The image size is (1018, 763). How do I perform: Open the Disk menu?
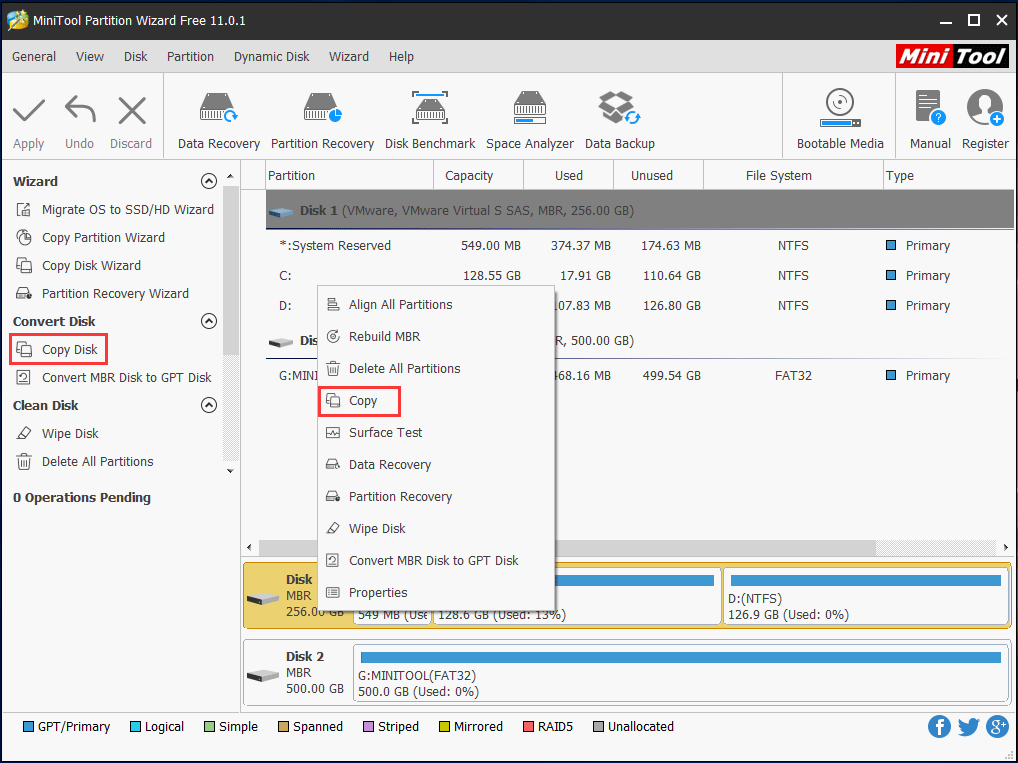(136, 56)
